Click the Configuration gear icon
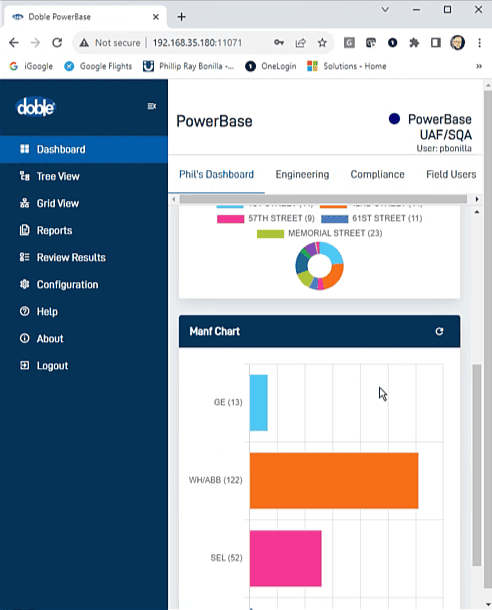This screenshot has width=492, height=610. tap(25, 284)
